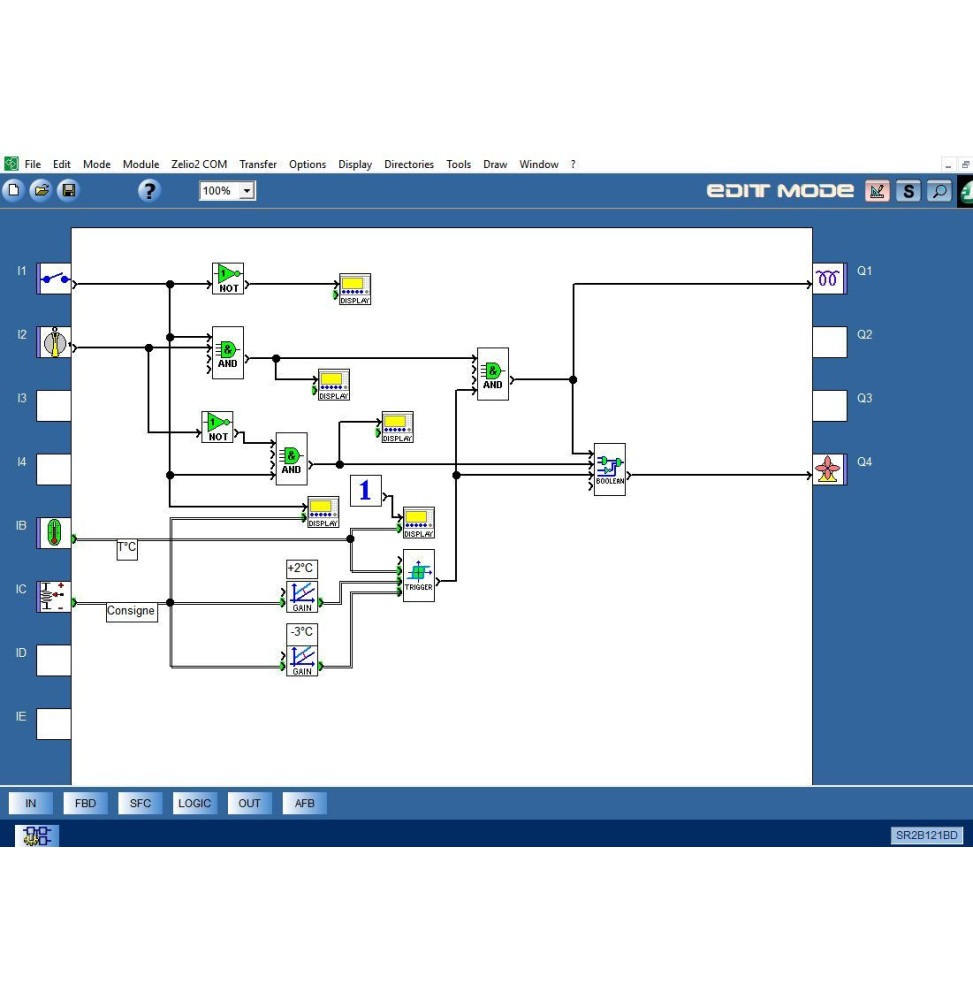The image size is (973, 1000).
Task: Select the FBD function tab
Action: (86, 803)
